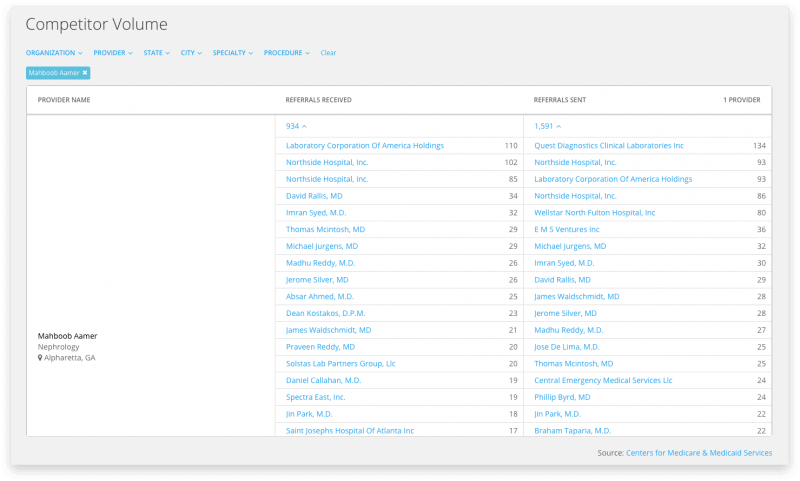Image resolution: width=800 pixels, height=481 pixels.
Task: Open Absar Ahmed, M.D. link
Action: pos(319,296)
